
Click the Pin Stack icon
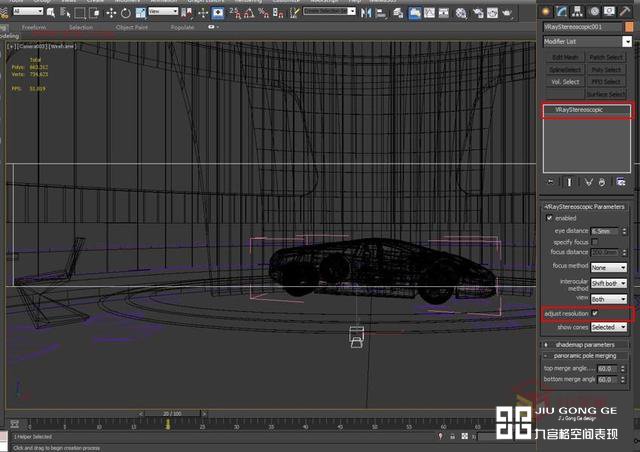pyautogui.click(x=549, y=181)
